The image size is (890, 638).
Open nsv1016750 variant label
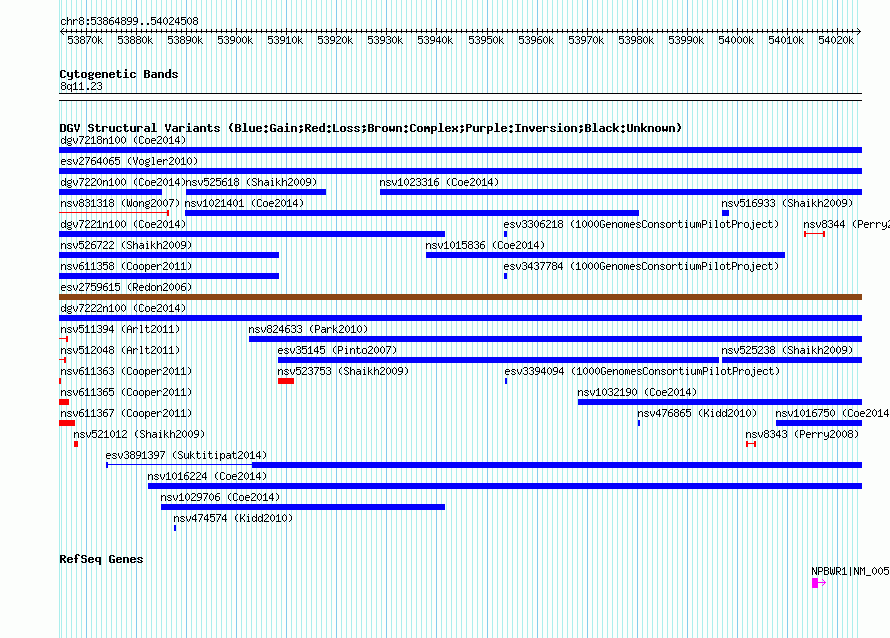coord(832,413)
